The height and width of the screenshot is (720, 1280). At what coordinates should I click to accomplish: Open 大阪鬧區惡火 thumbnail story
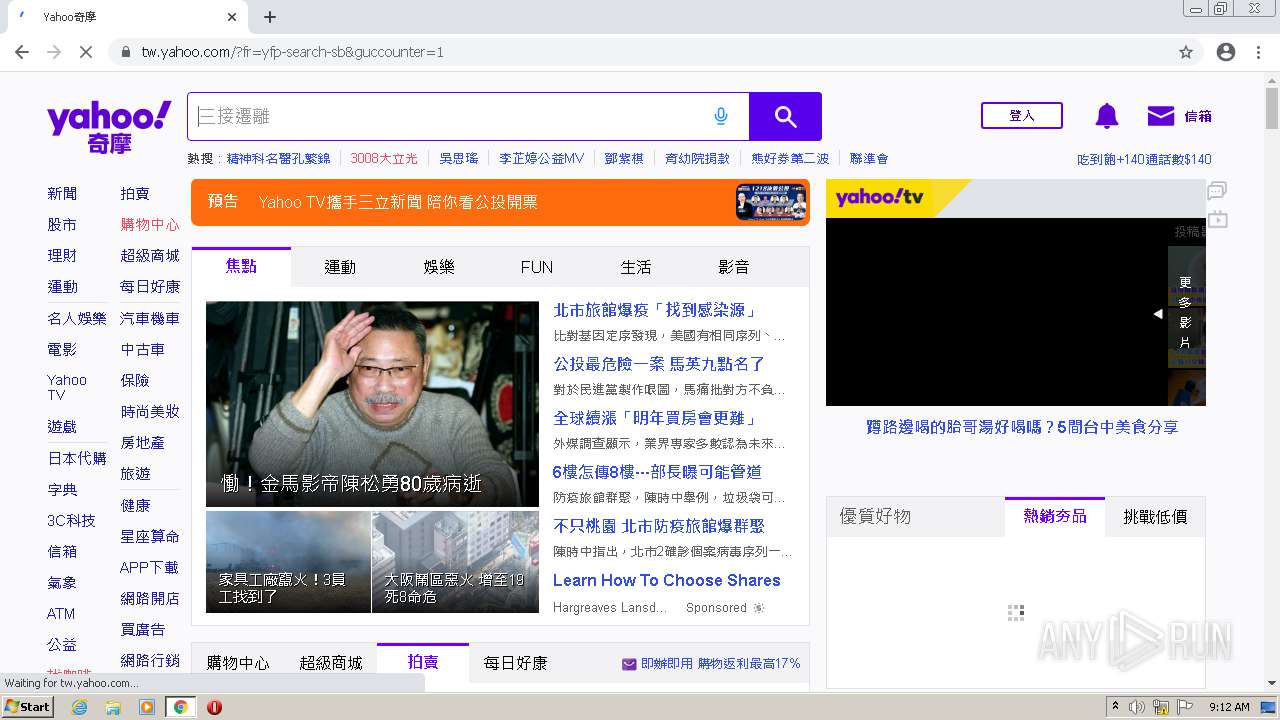point(455,562)
